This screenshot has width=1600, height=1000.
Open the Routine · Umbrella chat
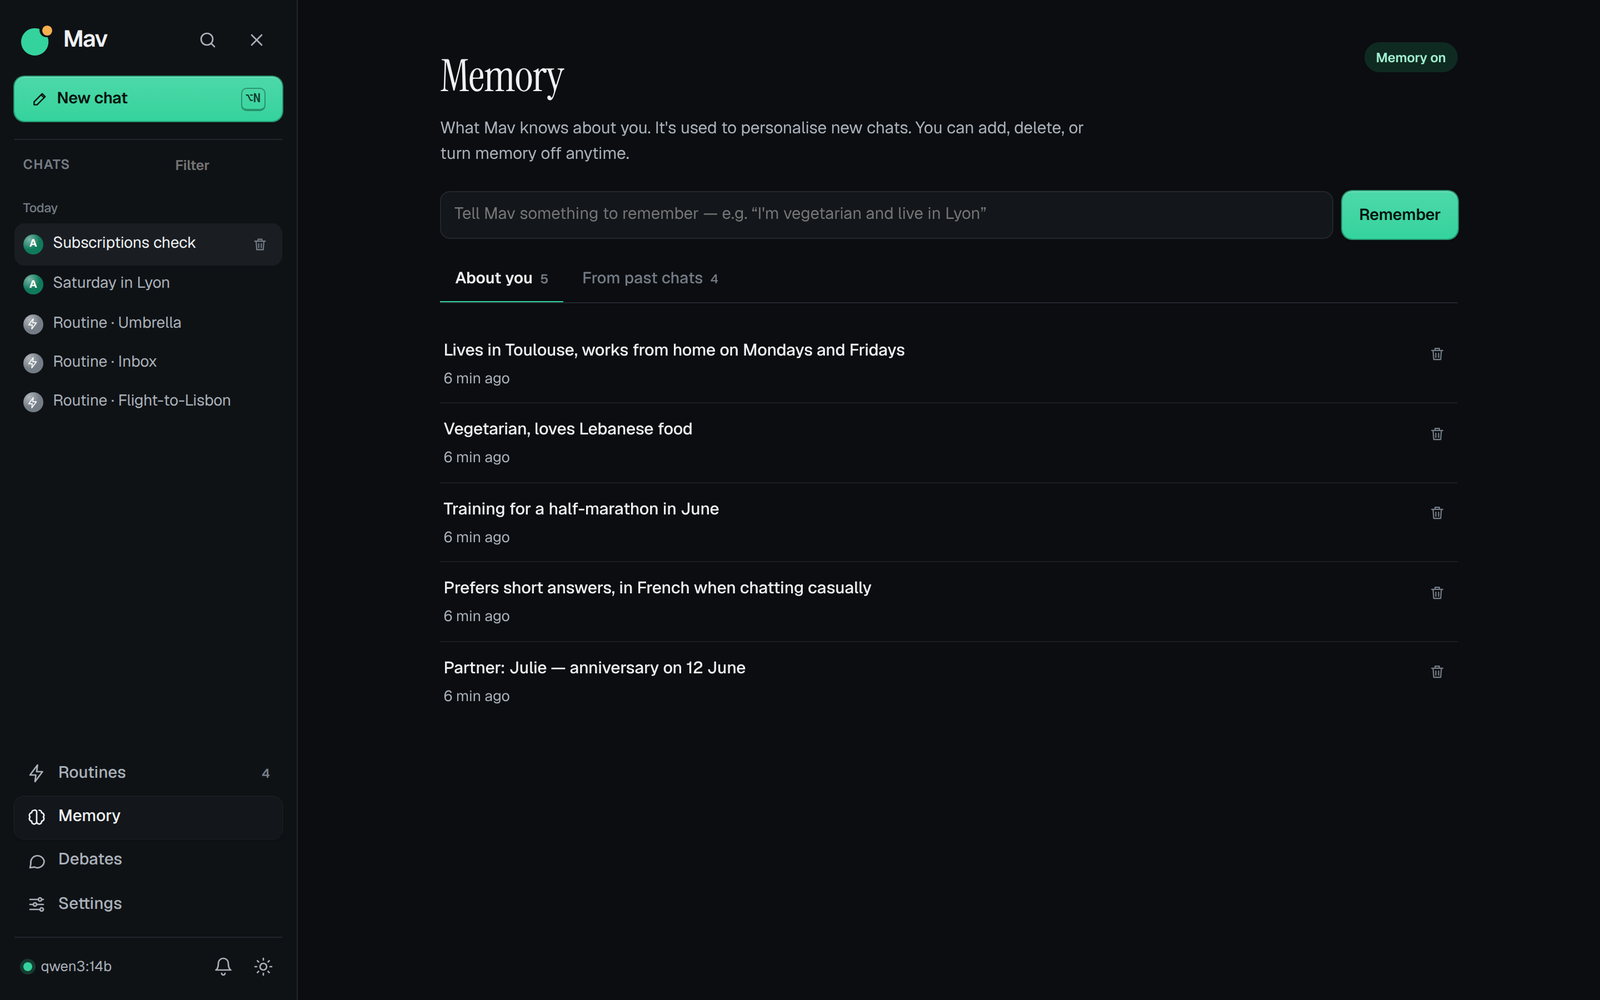(148, 323)
